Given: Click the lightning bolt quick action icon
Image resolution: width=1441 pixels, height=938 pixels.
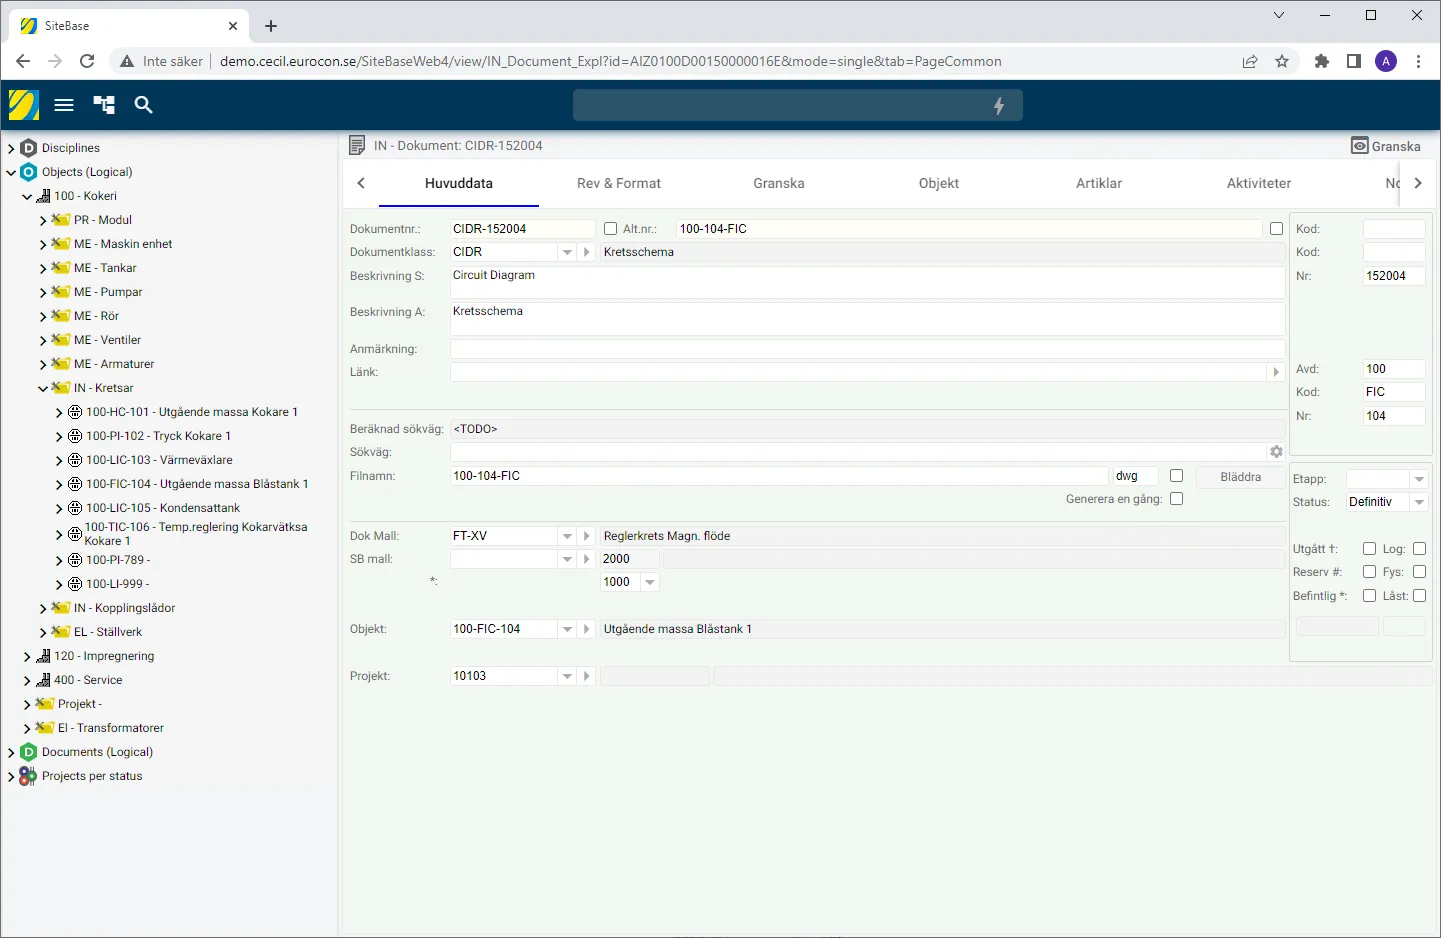Looking at the screenshot, I should point(998,106).
